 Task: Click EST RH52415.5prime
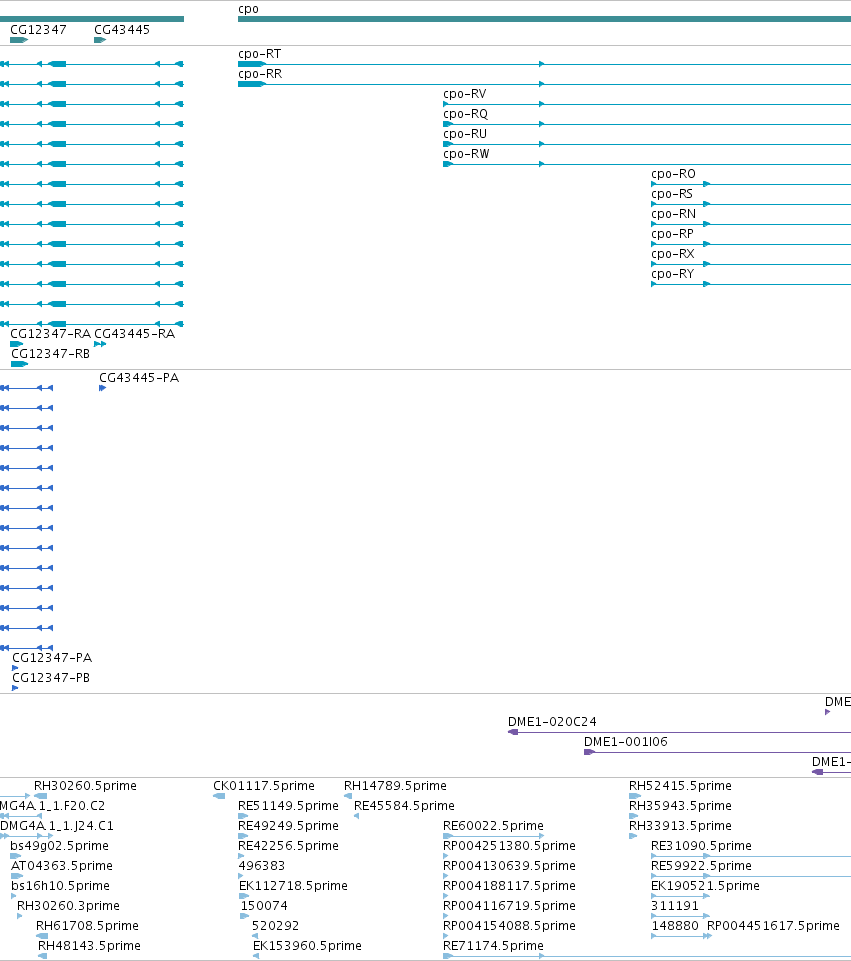tap(680, 786)
